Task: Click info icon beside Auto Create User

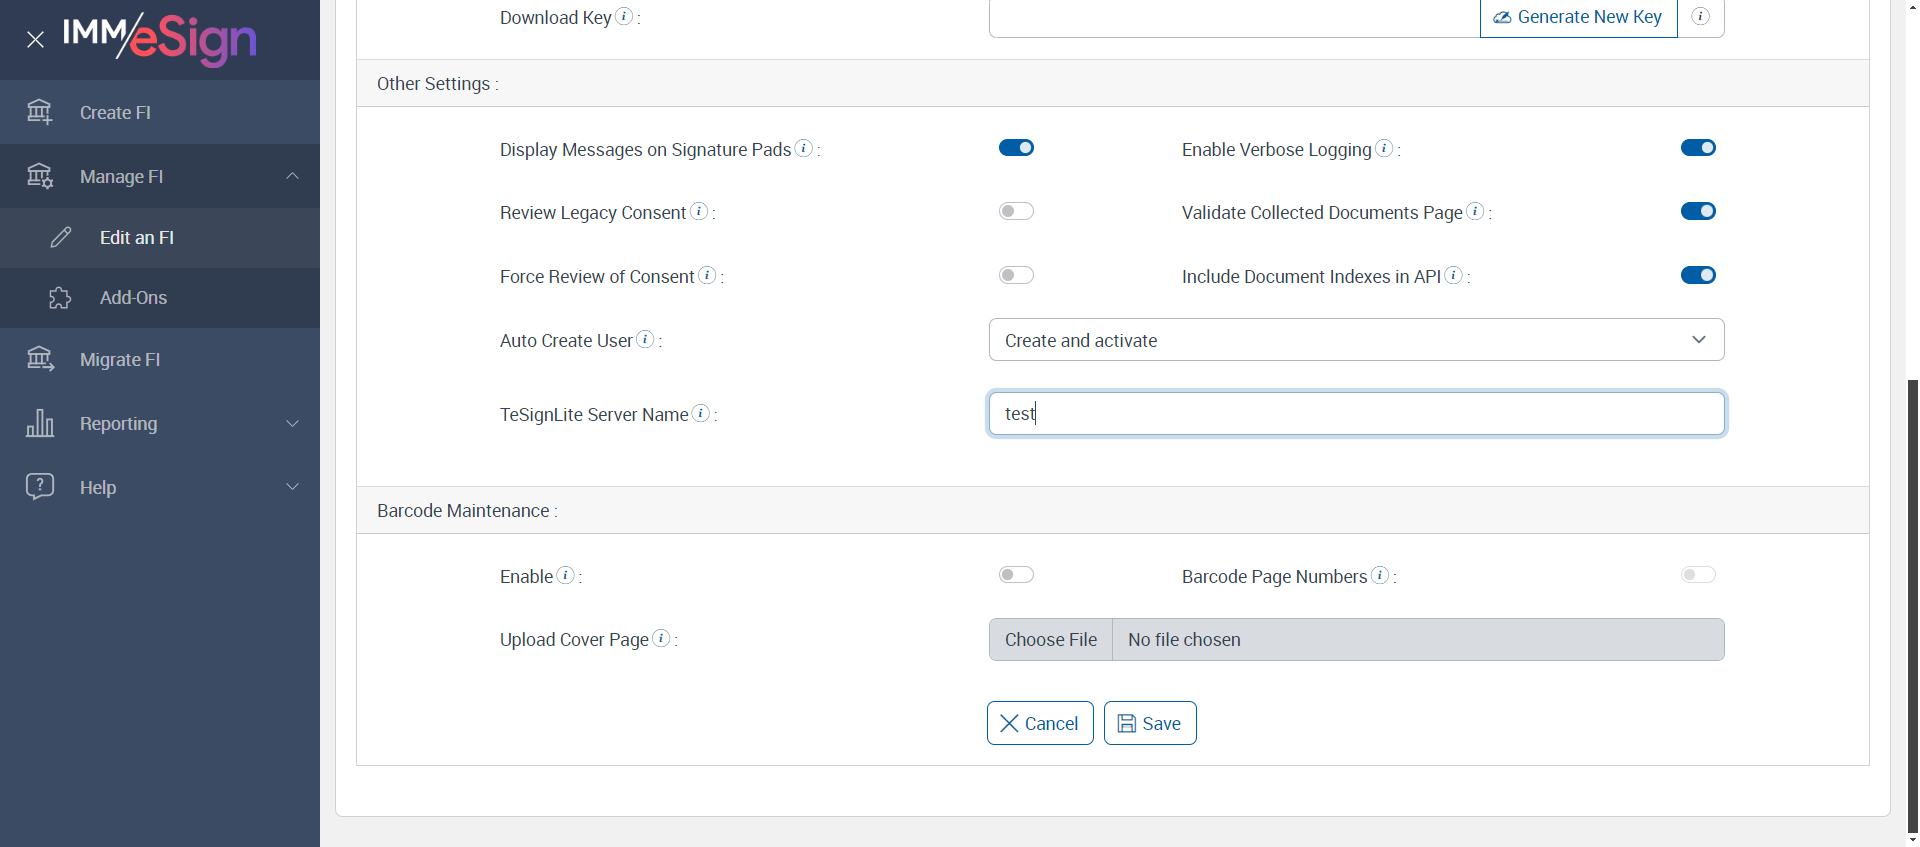Action: coord(646,339)
